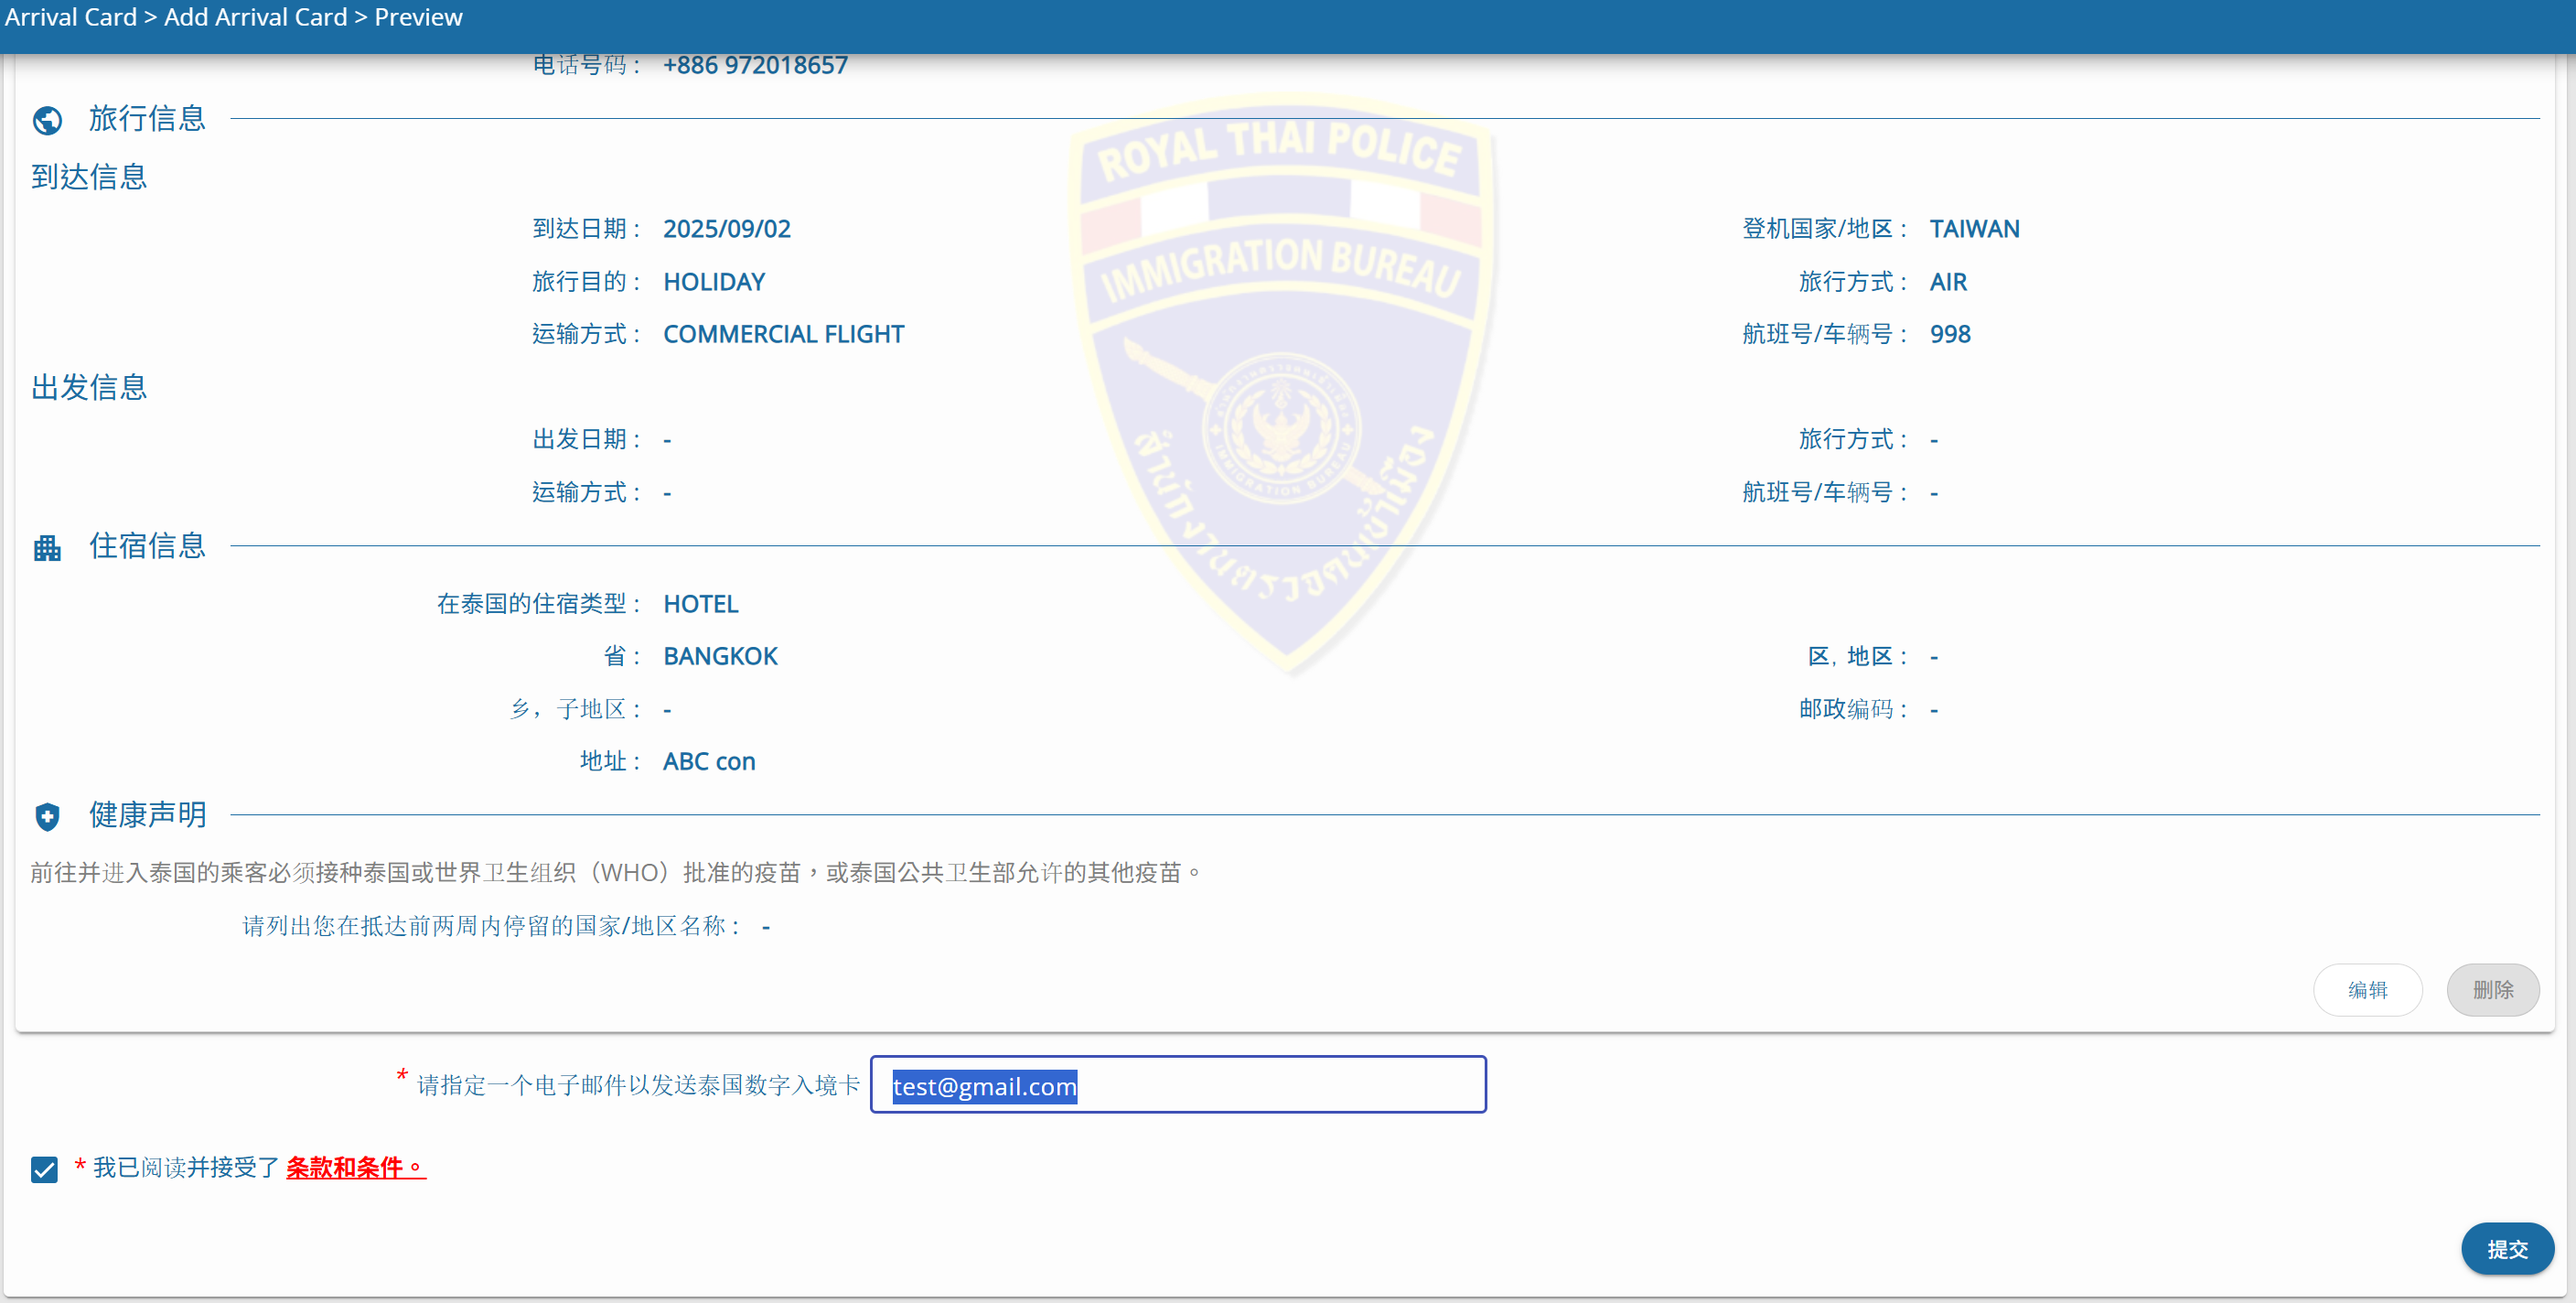Click 'Preview' in the breadcrumb
Image resolution: width=2576 pixels, height=1303 pixels.
tap(418, 17)
